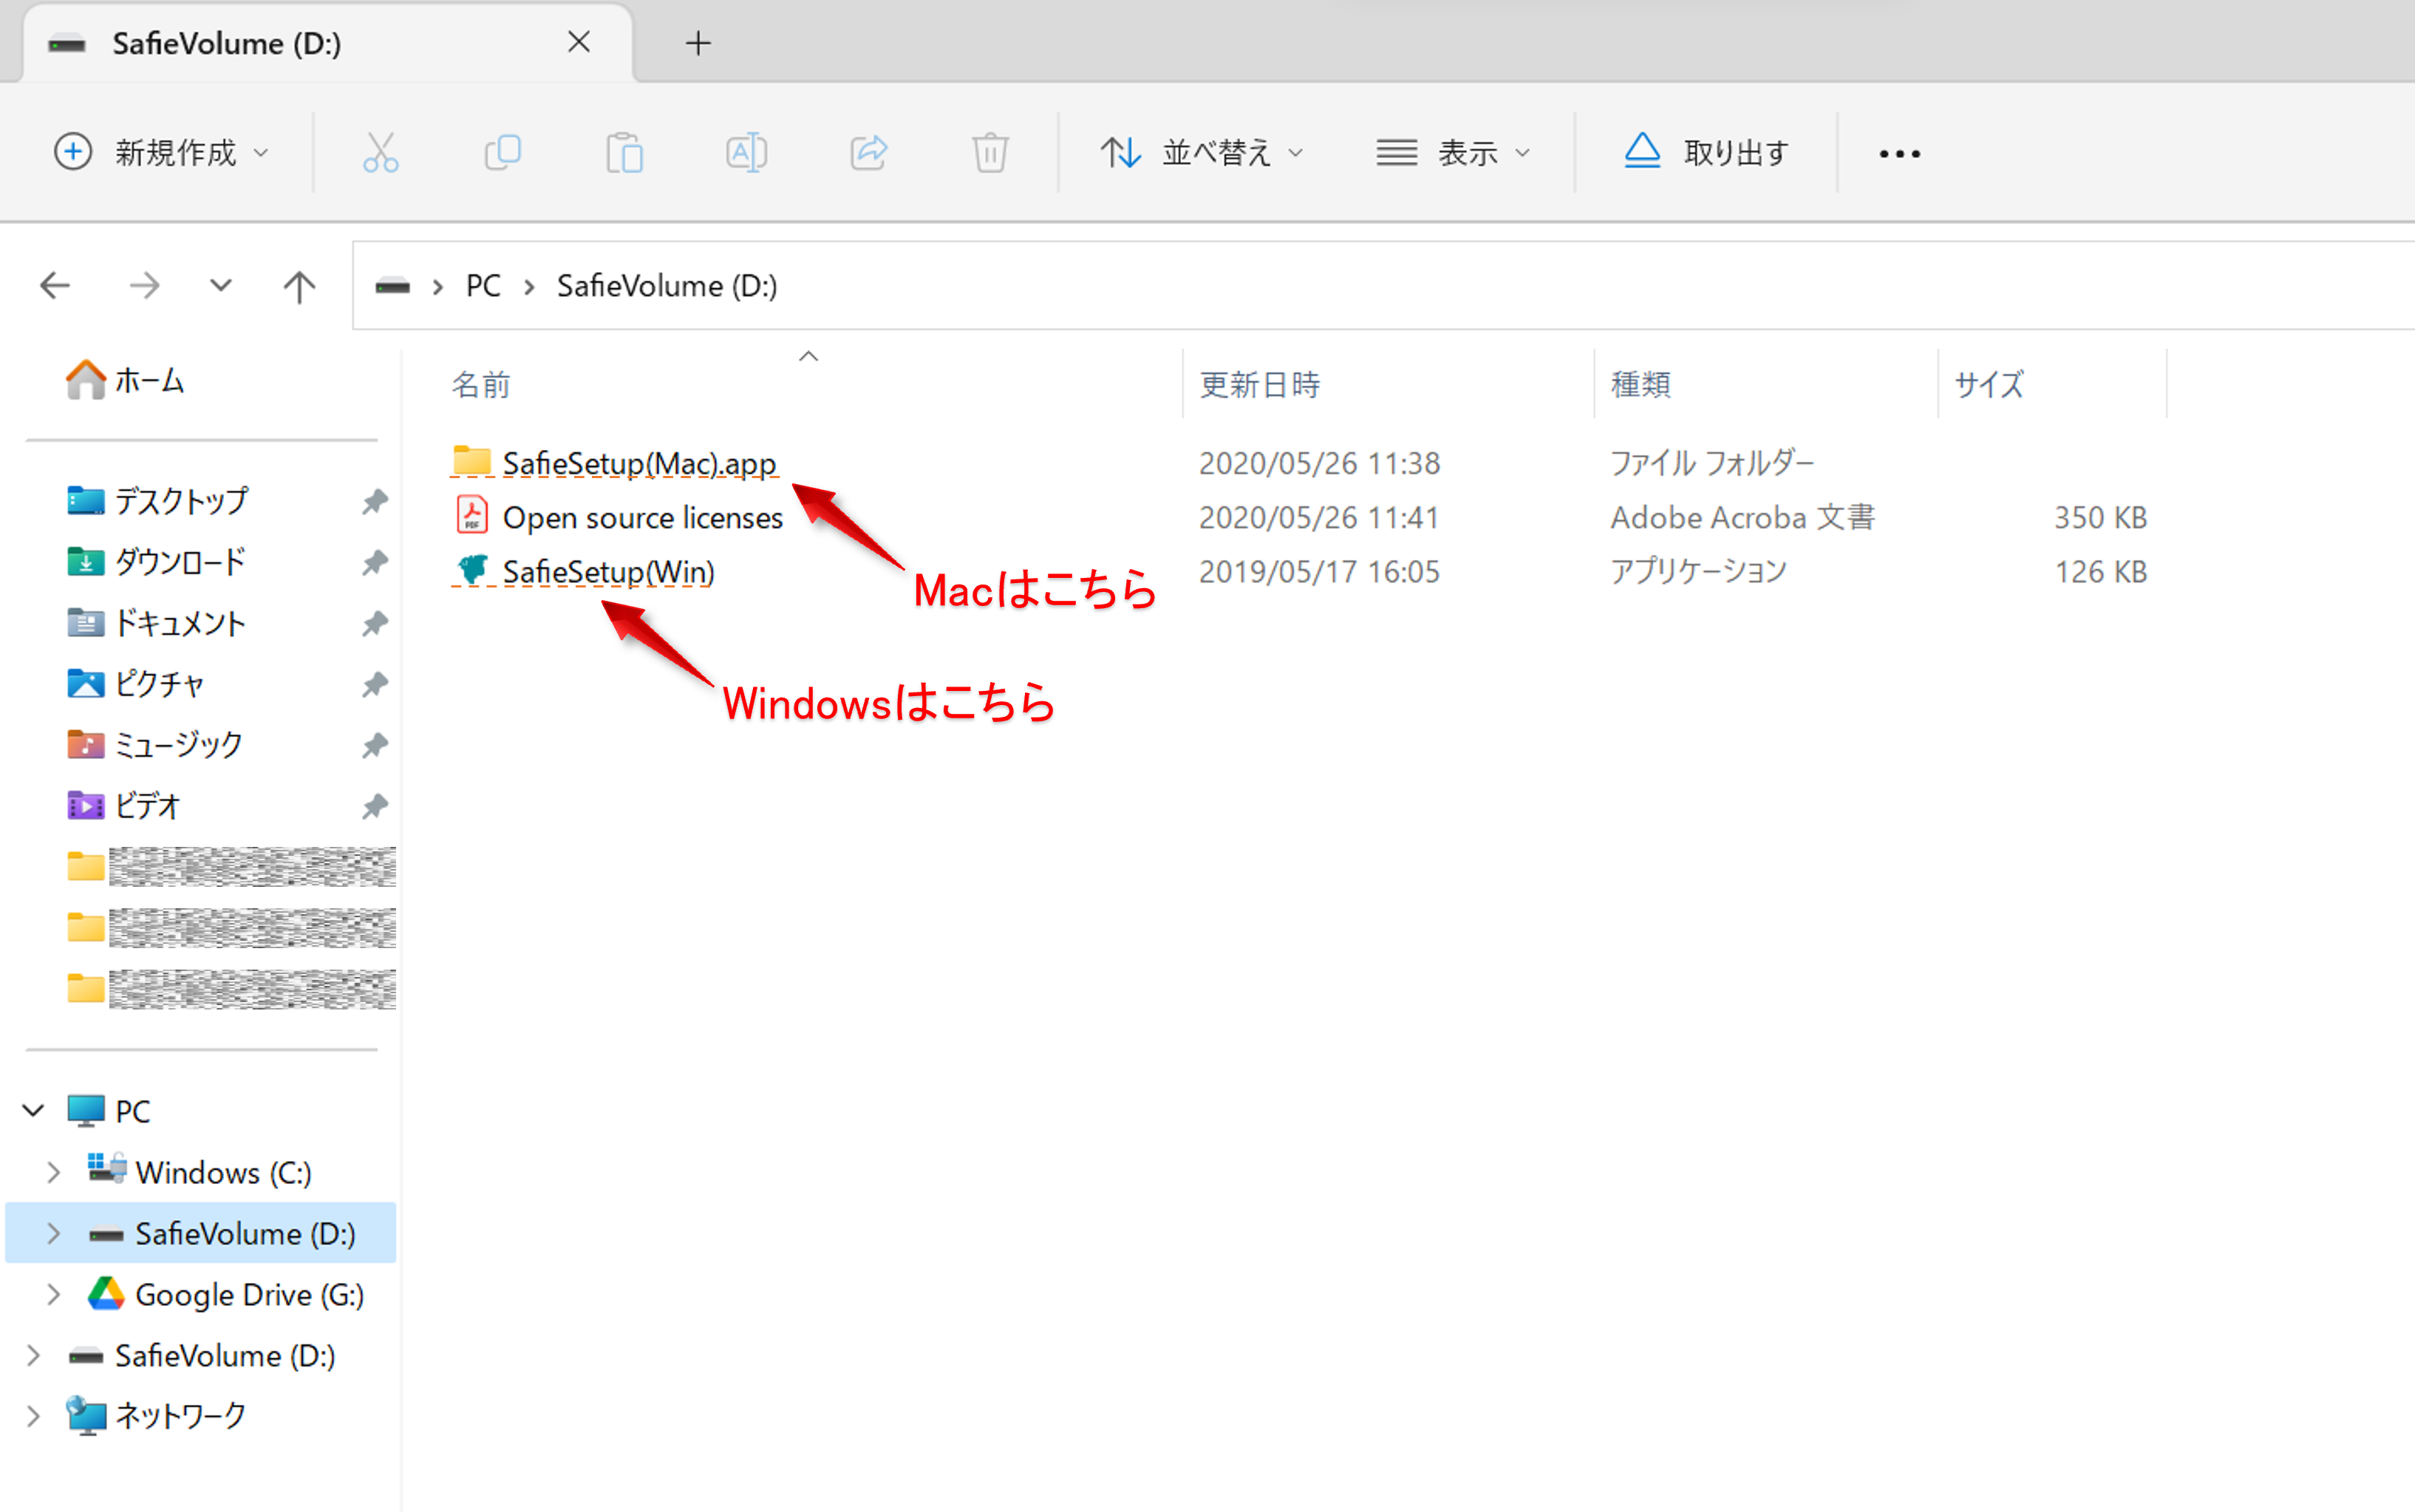
Task: Click the Share icon in toolbar
Action: [x=868, y=153]
